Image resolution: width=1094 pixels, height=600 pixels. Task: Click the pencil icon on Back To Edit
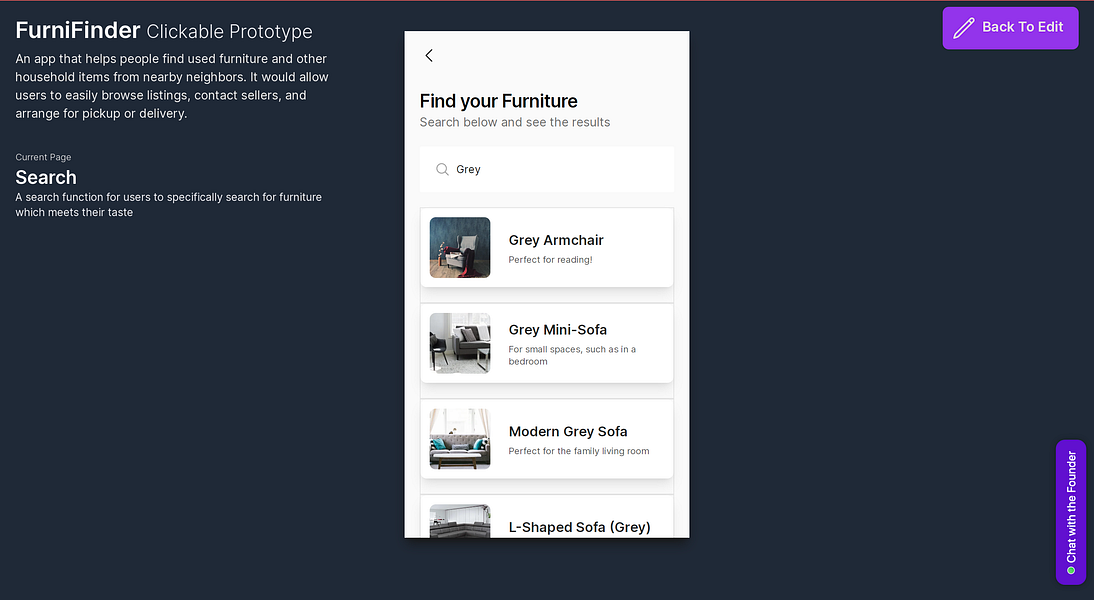coord(964,28)
